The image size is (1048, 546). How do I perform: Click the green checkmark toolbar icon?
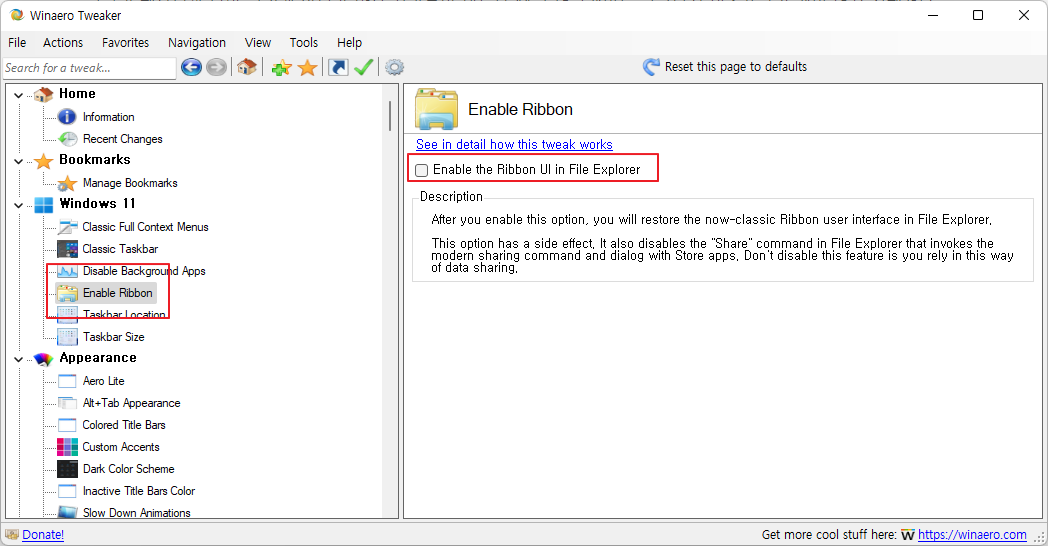click(364, 67)
